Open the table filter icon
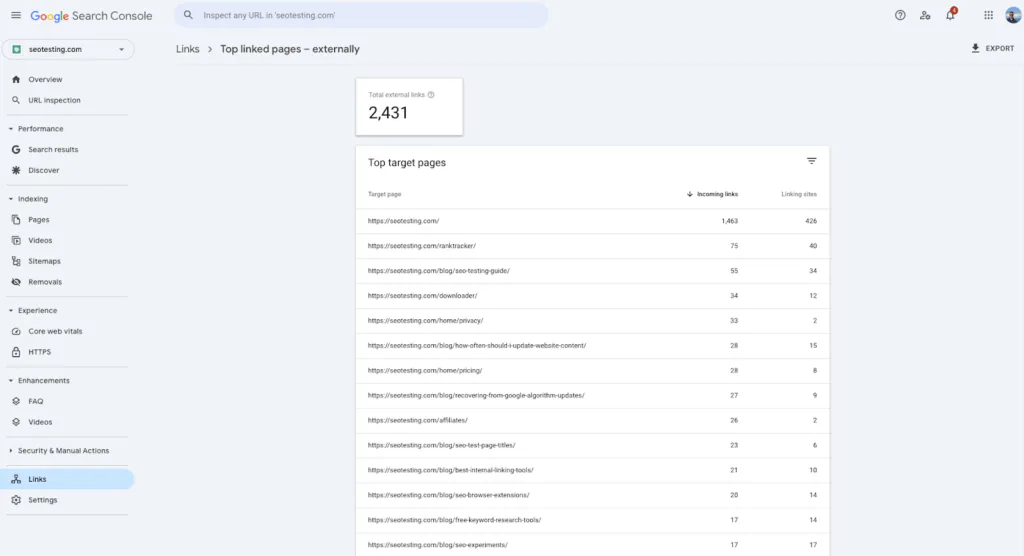The width and height of the screenshot is (1024, 556). click(811, 161)
